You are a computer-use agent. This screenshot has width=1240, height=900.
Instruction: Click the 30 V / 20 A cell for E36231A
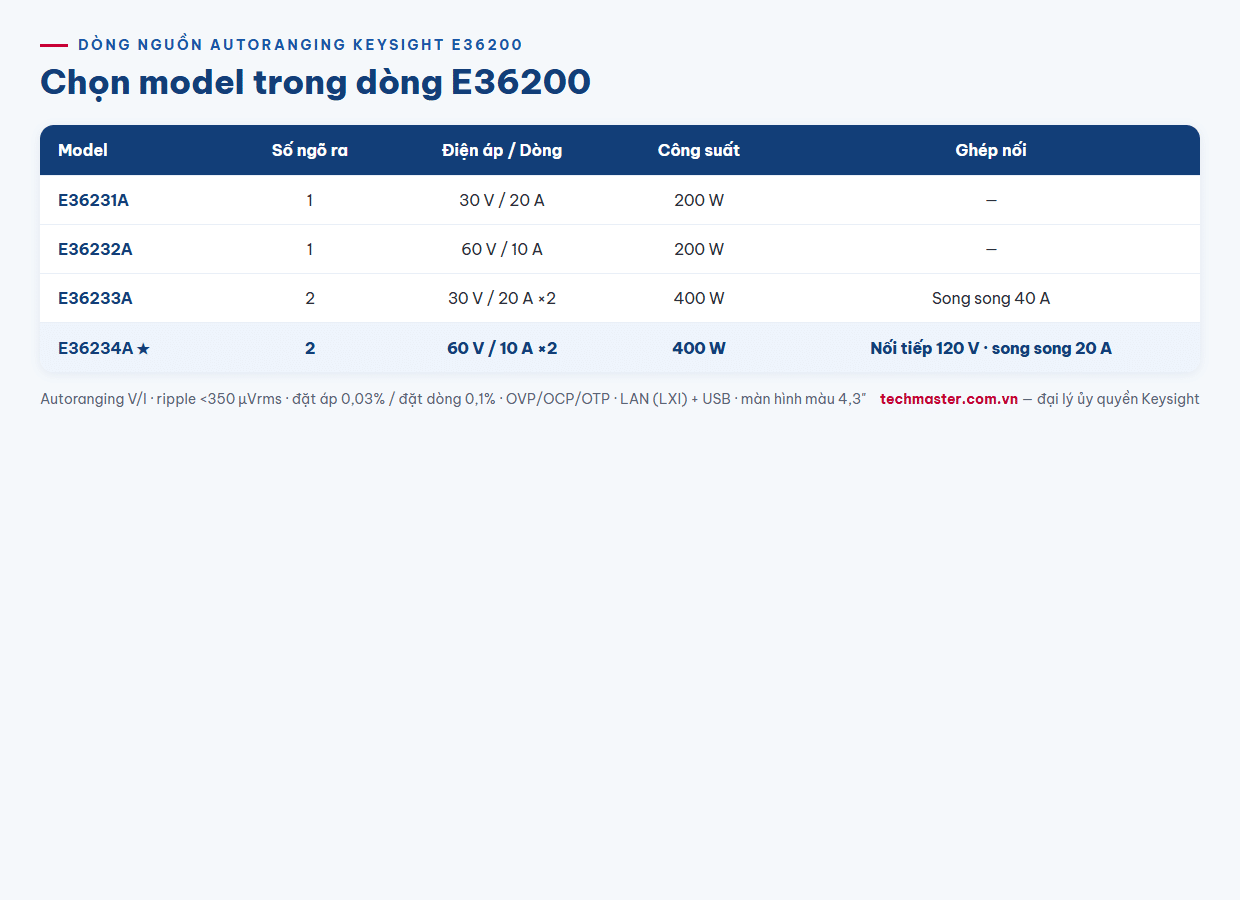[502, 200]
